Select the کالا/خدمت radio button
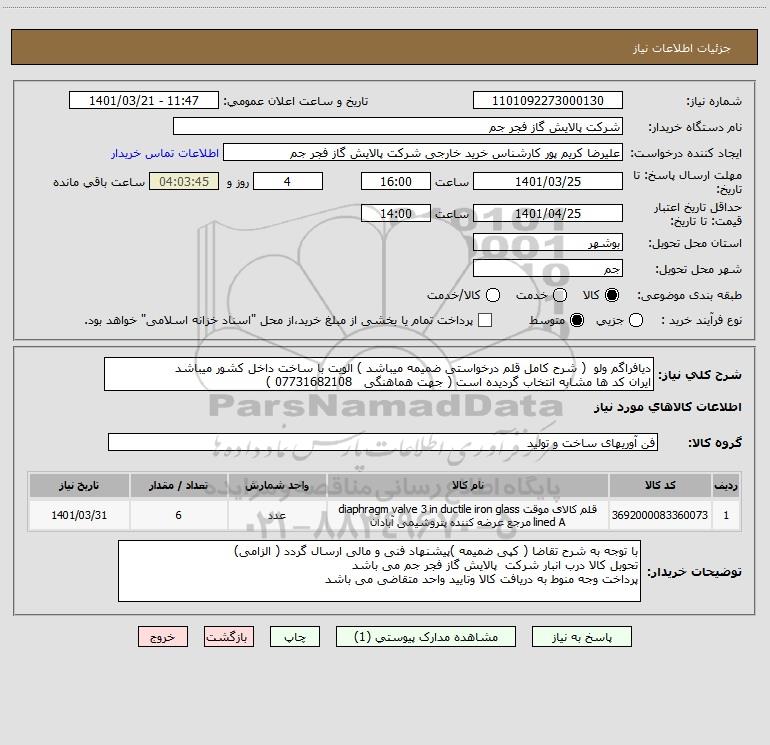This screenshot has height=745, width=770. 493,295
